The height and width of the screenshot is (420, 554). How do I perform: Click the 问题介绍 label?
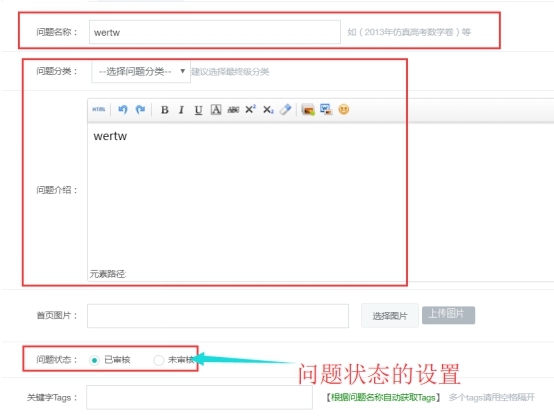point(57,190)
